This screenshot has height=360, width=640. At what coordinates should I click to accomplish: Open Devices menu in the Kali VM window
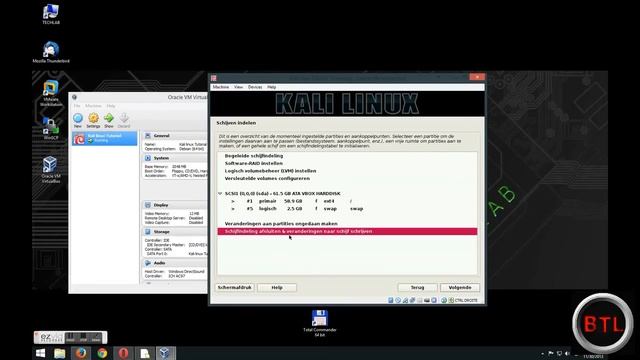255,87
